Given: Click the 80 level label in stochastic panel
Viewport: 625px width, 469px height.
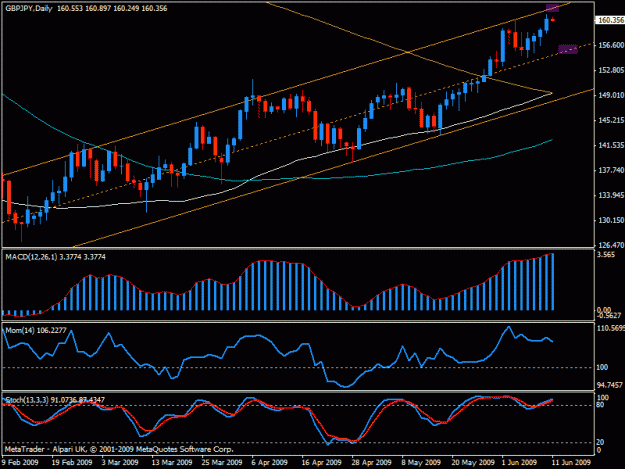Looking at the screenshot, I should click(600, 405).
